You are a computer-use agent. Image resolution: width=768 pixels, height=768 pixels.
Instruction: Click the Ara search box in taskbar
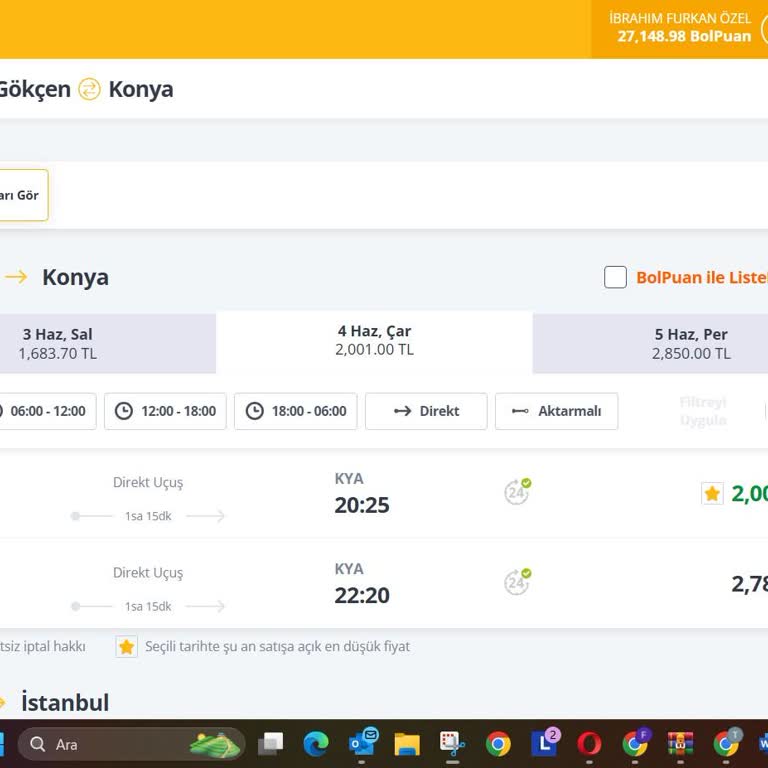coord(131,744)
